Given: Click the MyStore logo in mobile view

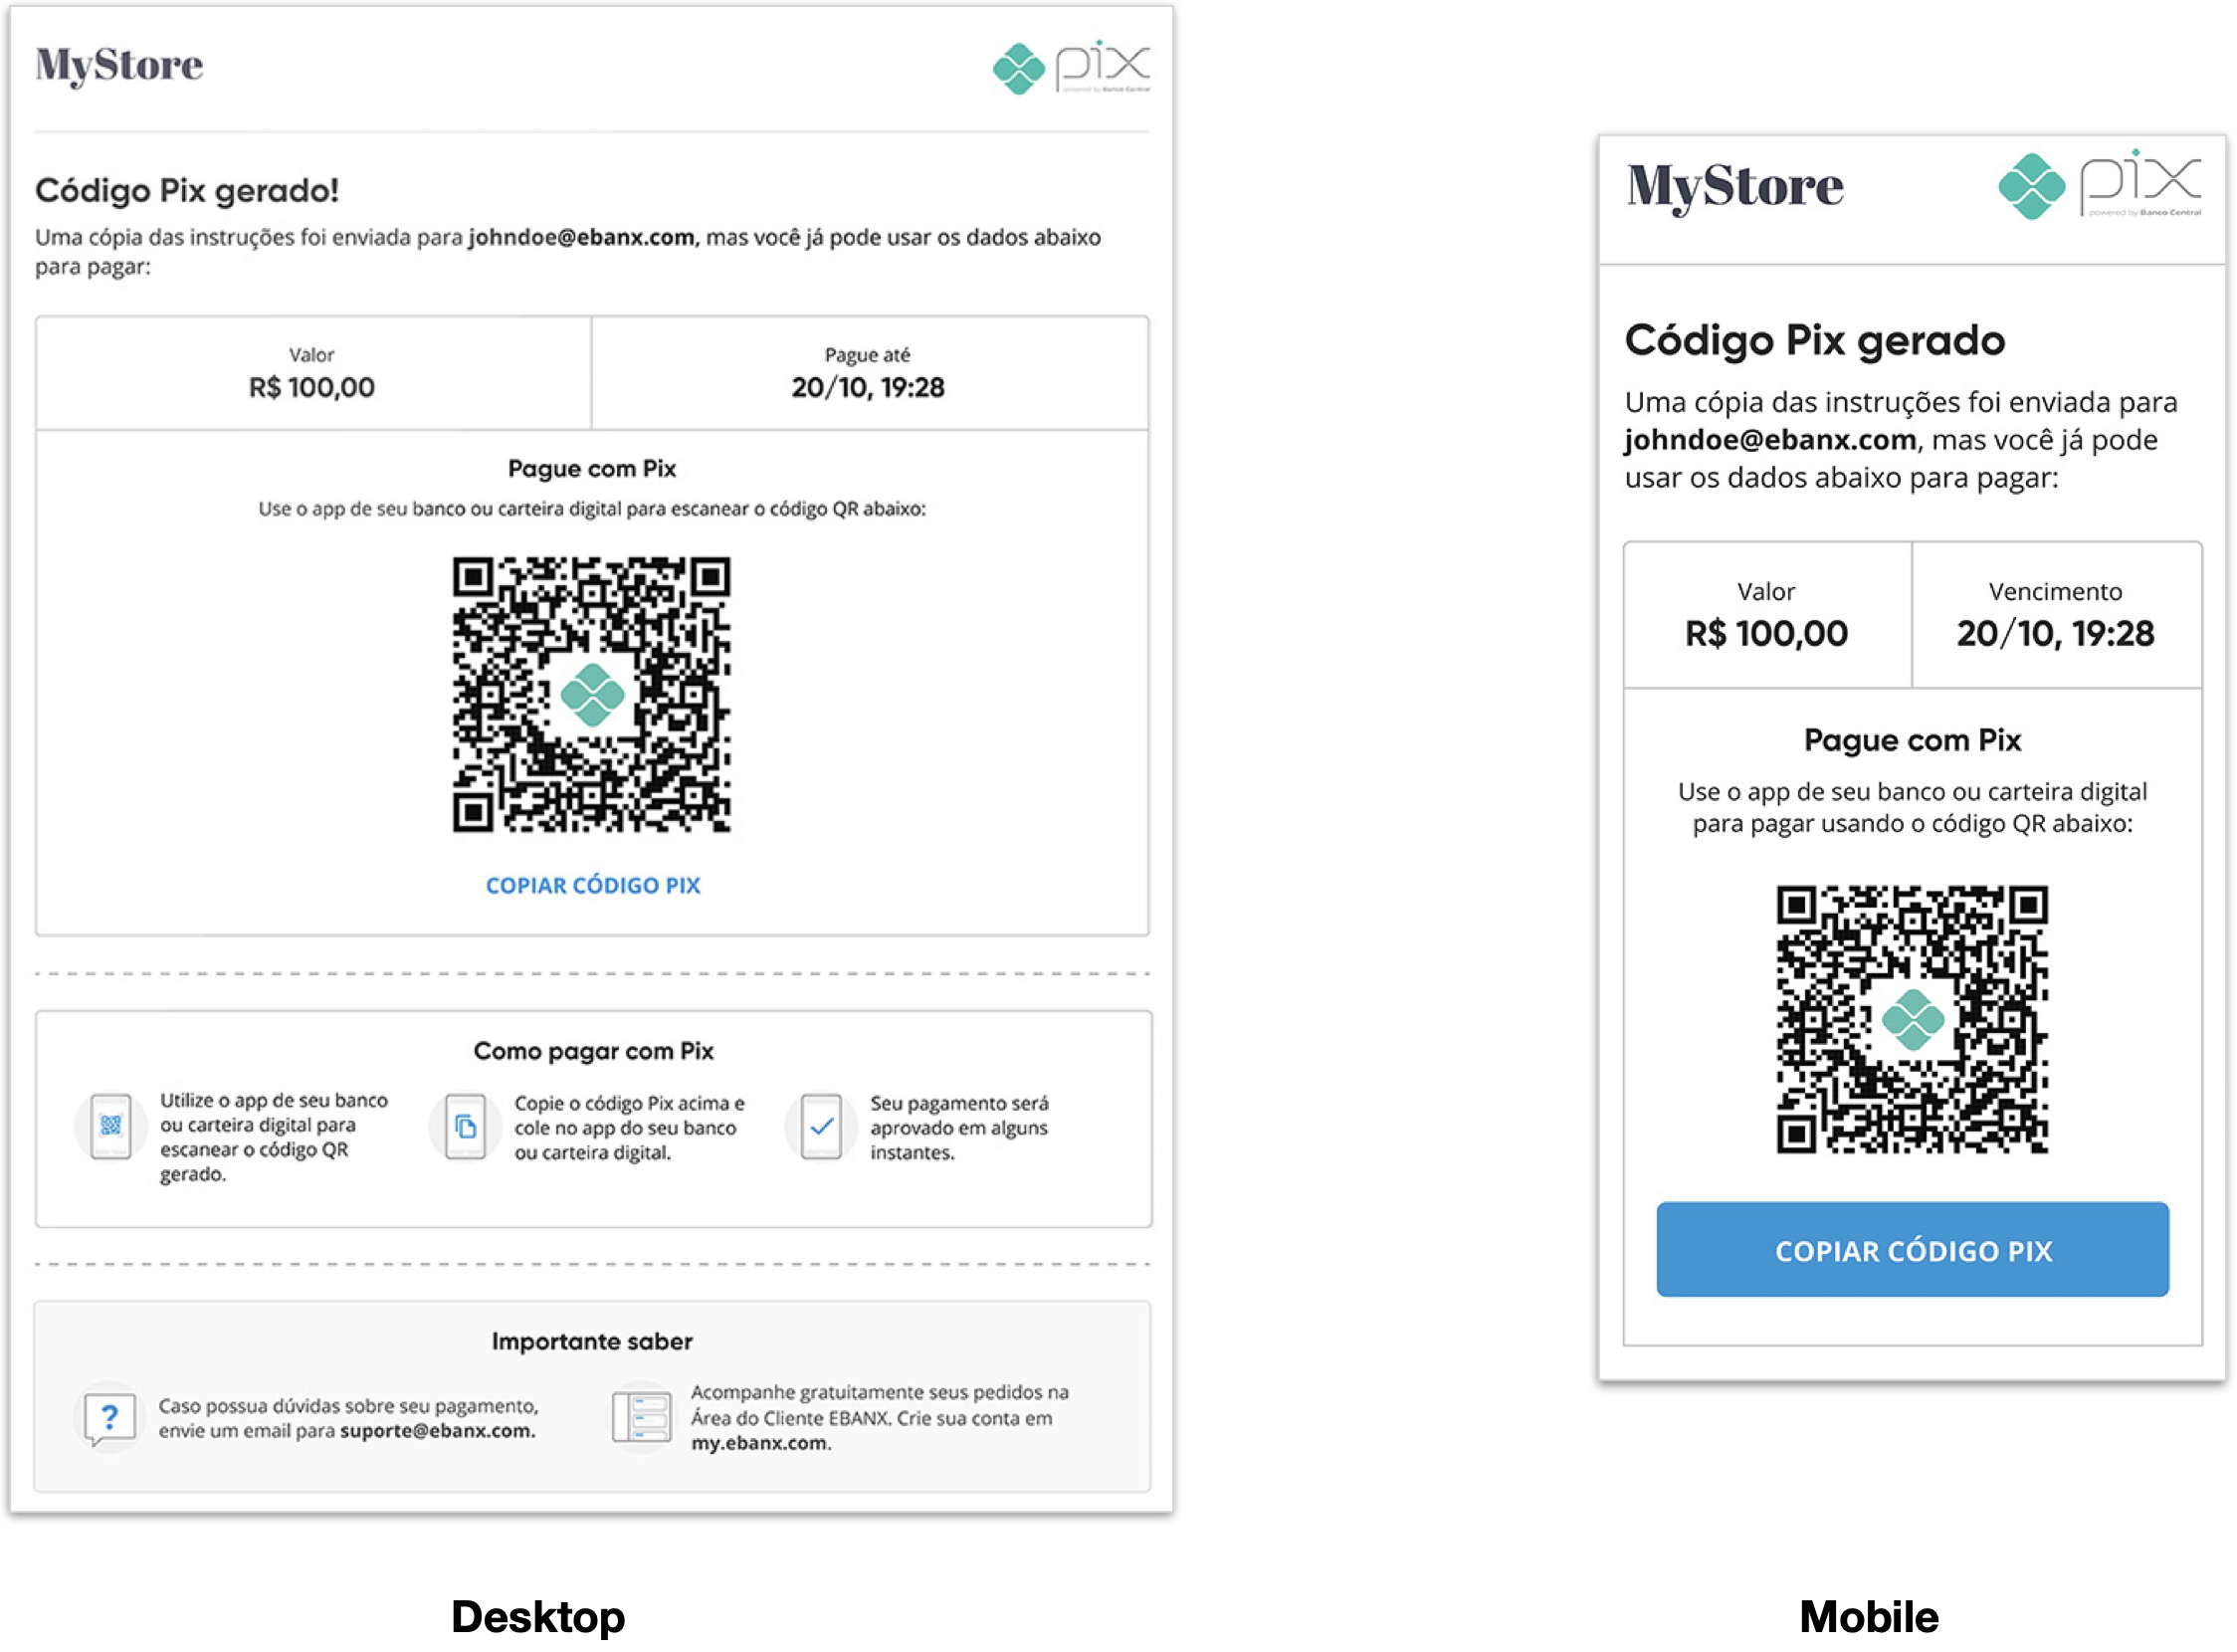Looking at the screenshot, I should 1735,187.
